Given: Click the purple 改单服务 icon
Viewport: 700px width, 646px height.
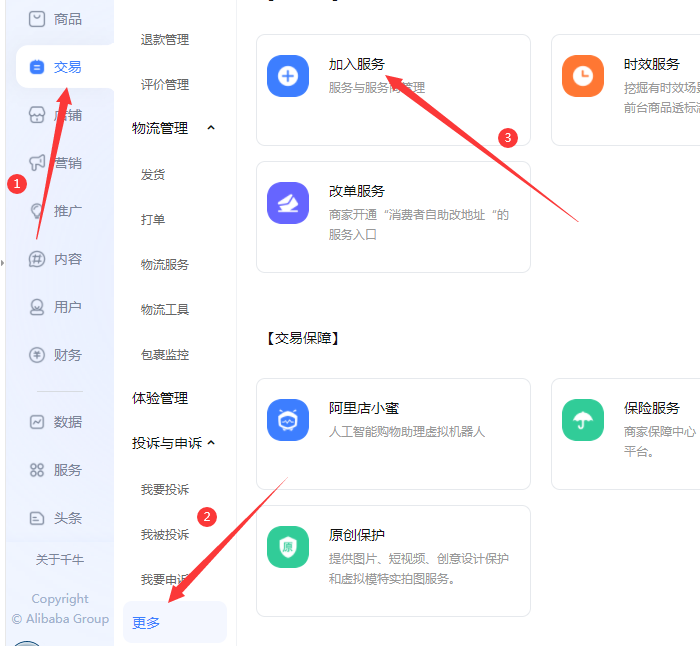Looking at the screenshot, I should (288, 203).
